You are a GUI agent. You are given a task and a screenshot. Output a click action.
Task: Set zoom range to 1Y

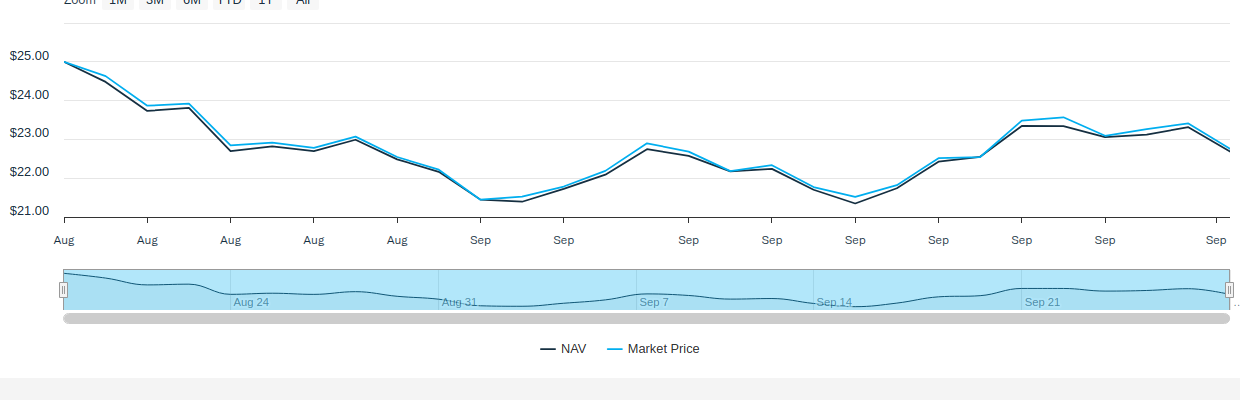[x=265, y=3]
